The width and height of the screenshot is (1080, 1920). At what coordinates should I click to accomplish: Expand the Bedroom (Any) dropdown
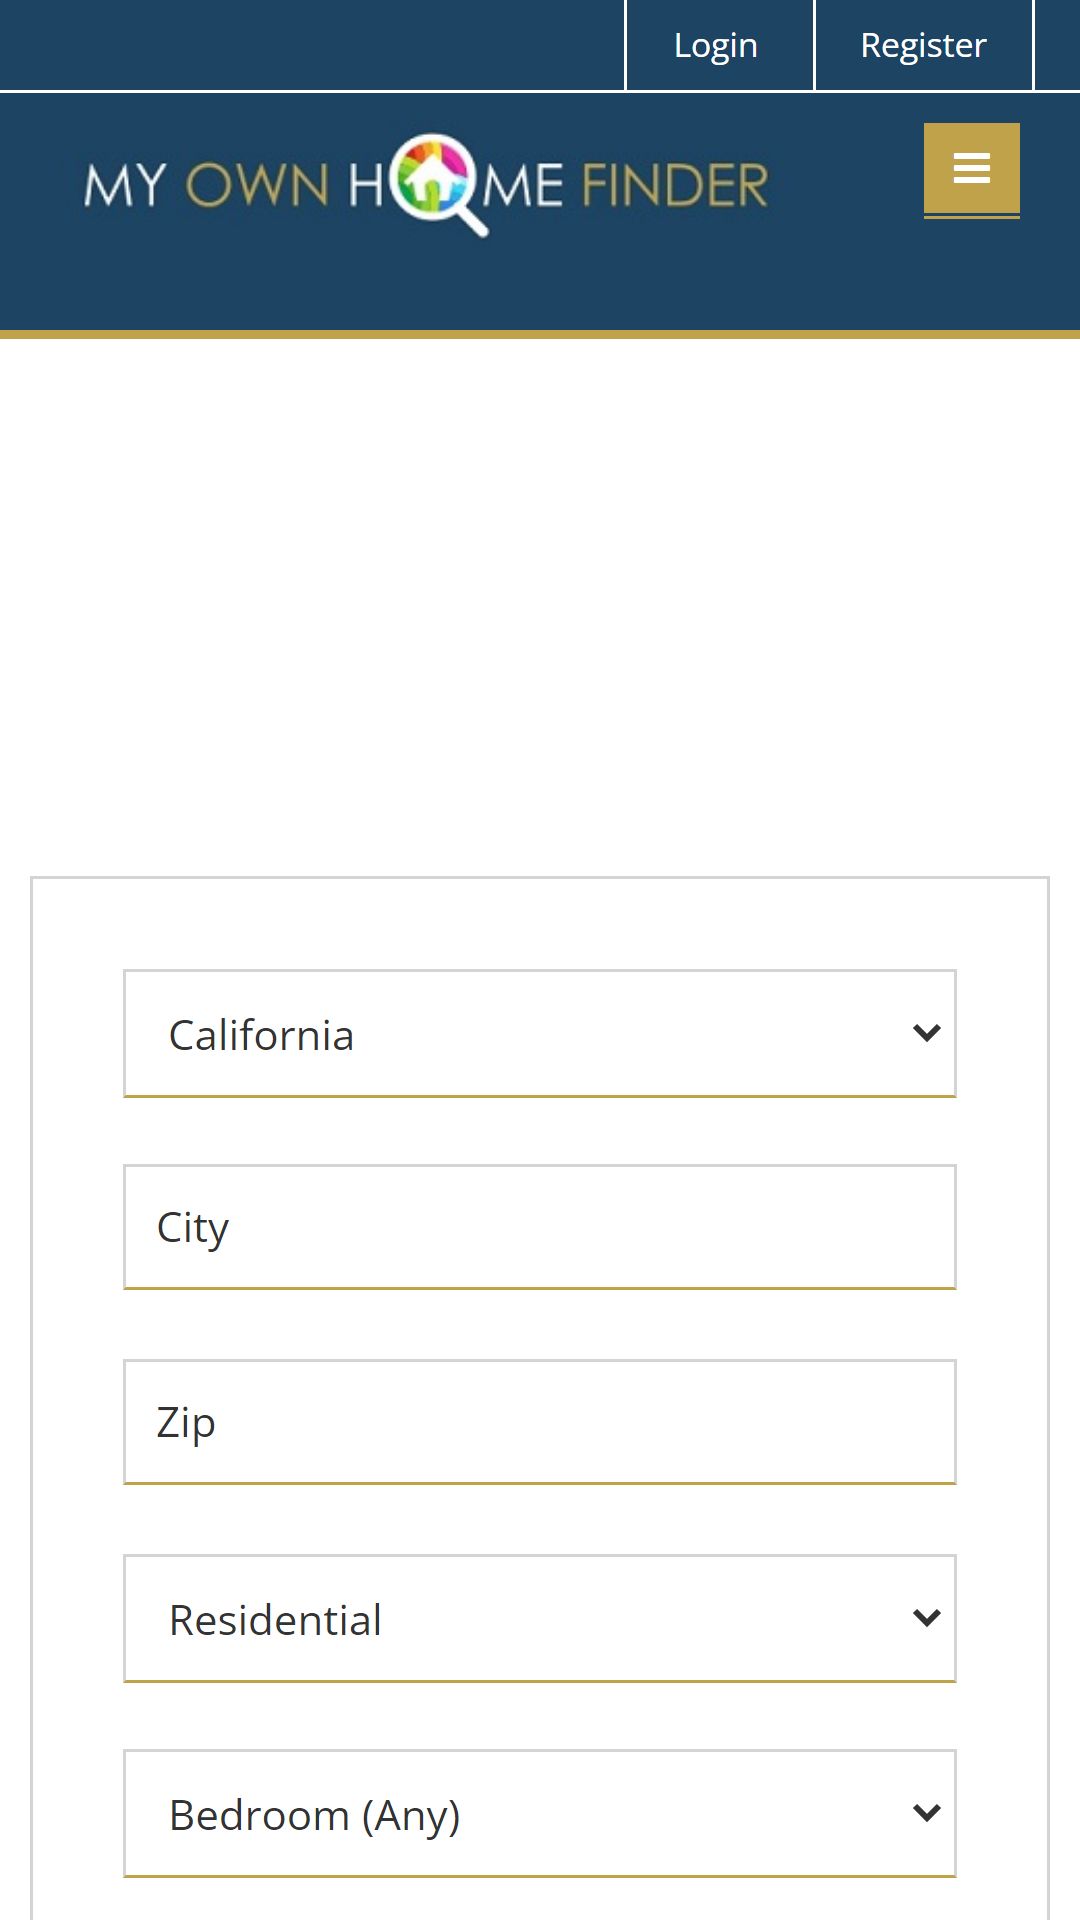540,1813
